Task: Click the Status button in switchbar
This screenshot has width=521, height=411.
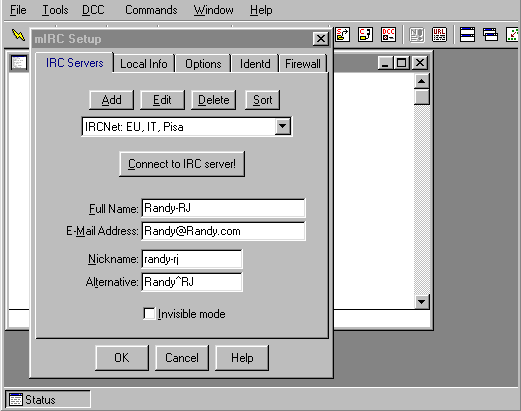Action: coord(48,399)
